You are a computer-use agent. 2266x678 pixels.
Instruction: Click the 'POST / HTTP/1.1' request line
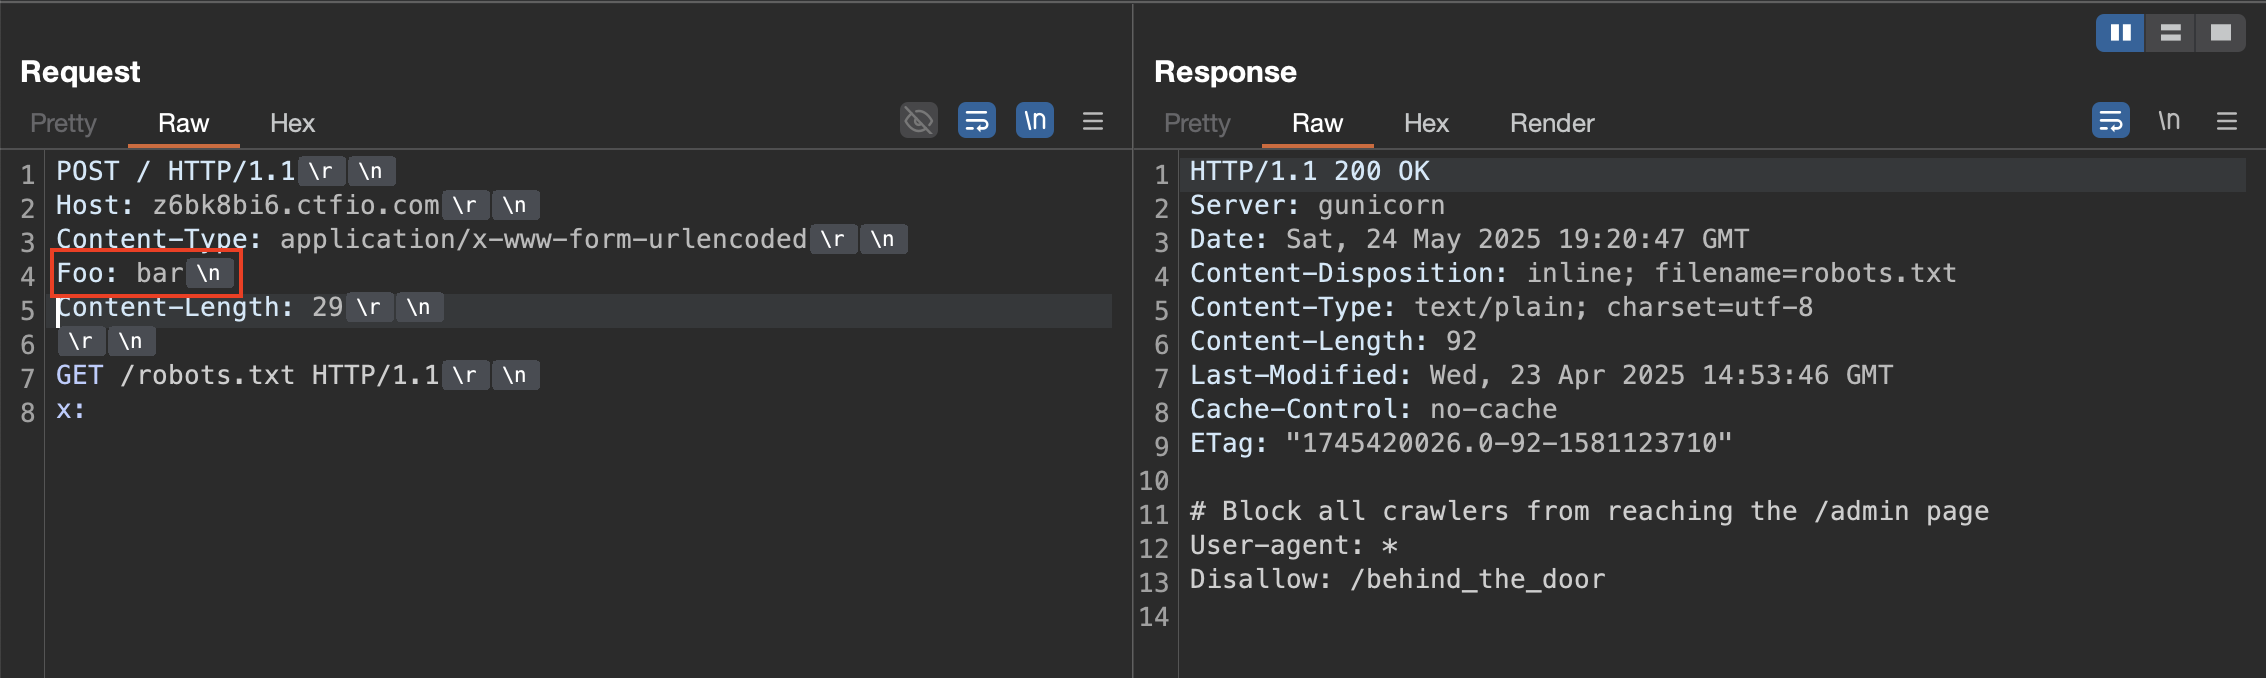(x=176, y=171)
